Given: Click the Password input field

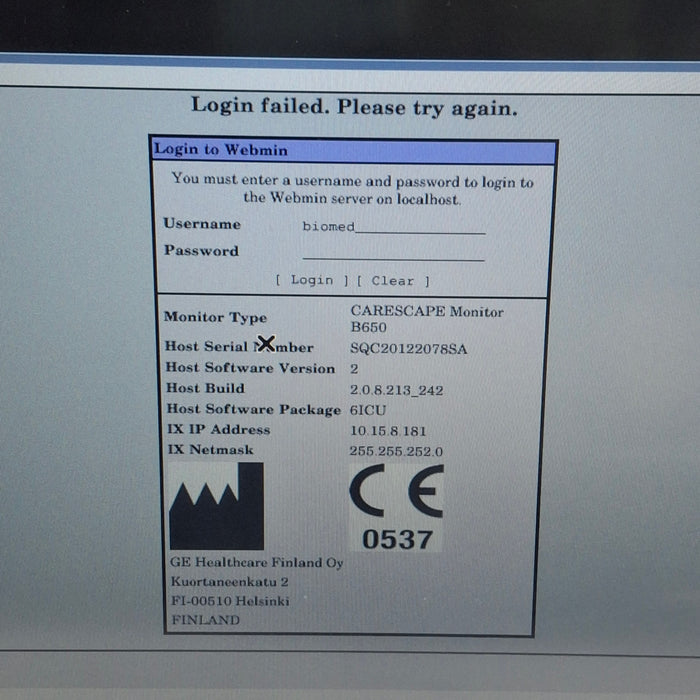Looking at the screenshot, I should pos(393,253).
